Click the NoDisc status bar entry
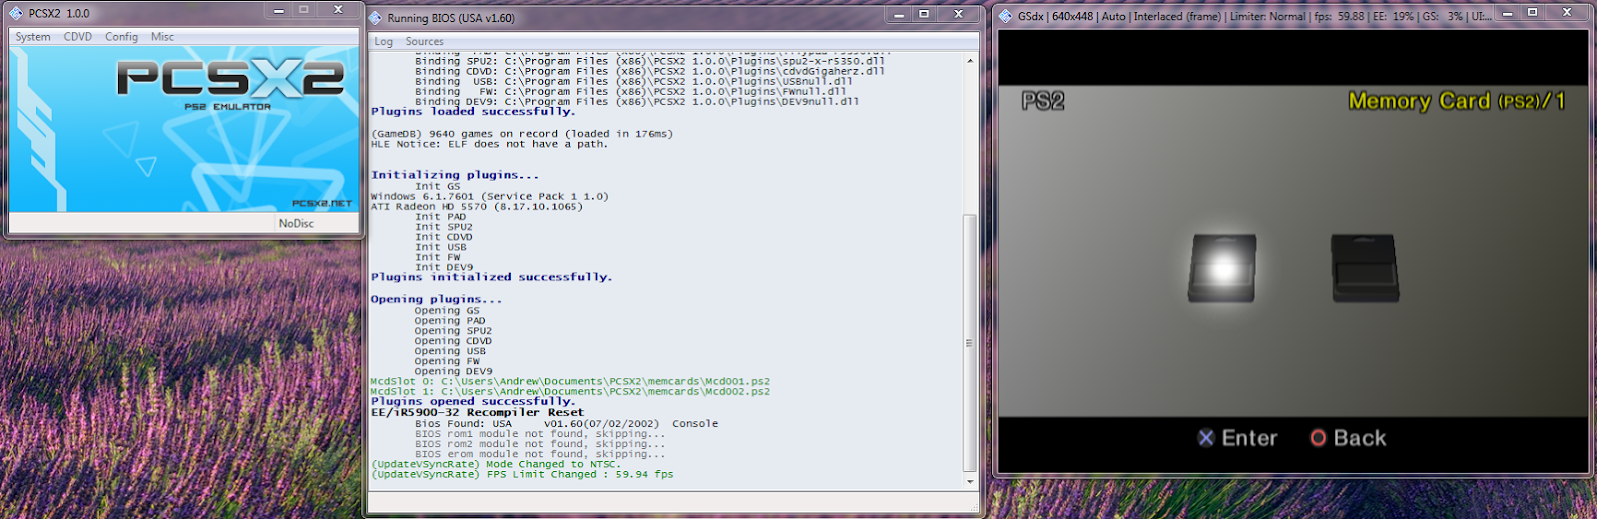Image resolution: width=1597 pixels, height=519 pixels. (296, 223)
